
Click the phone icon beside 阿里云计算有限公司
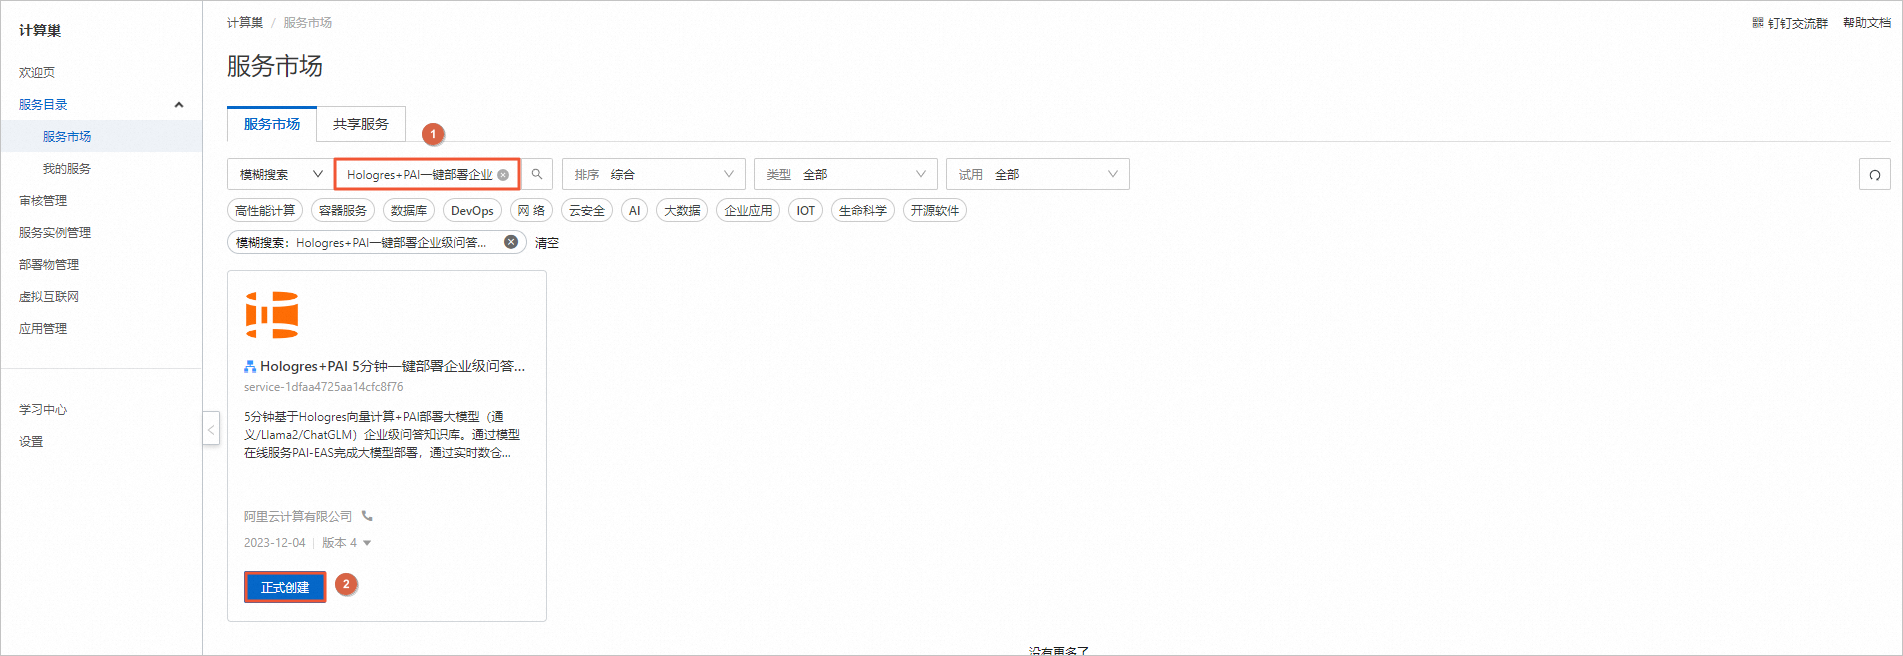(x=367, y=516)
